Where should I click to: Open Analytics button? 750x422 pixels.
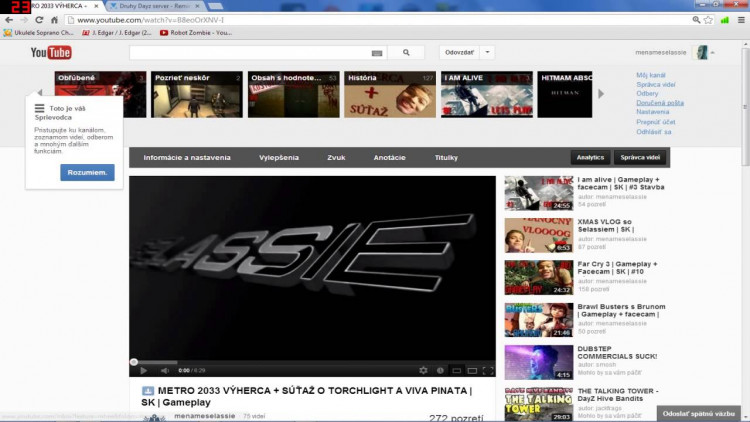pyautogui.click(x=590, y=157)
